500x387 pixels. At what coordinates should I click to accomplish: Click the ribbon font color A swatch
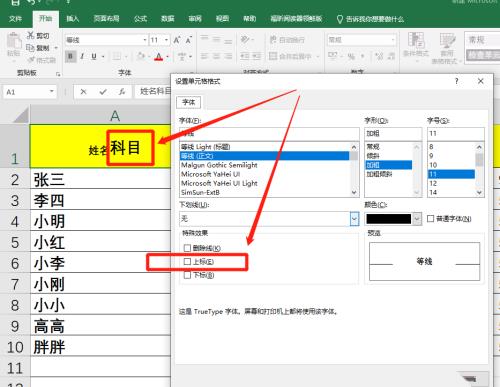pos(159,56)
